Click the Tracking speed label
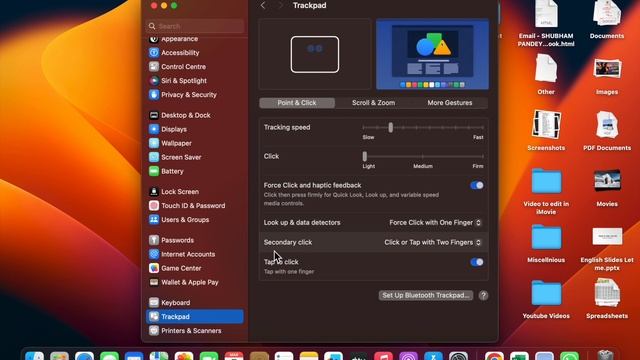The height and width of the screenshot is (360, 640). point(287,127)
